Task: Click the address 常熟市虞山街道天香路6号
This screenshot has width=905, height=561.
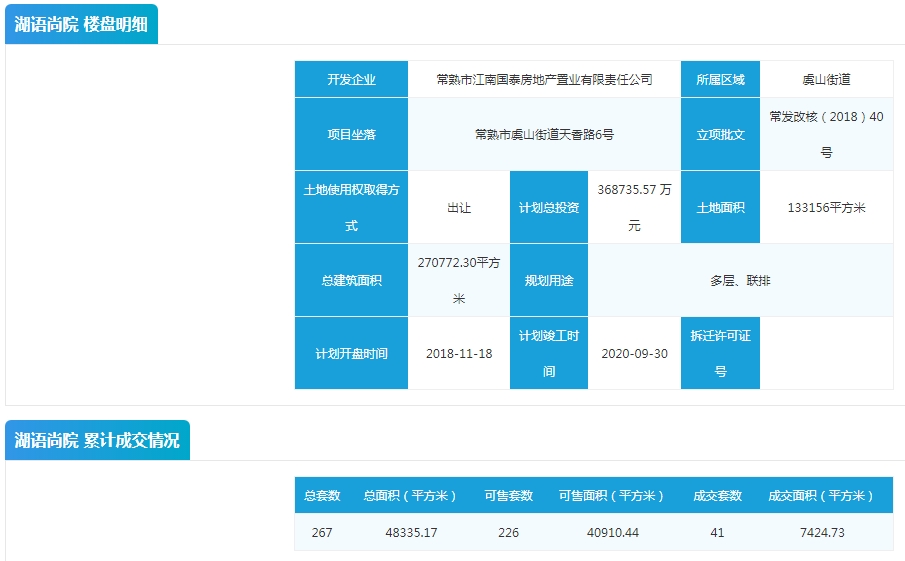Action: point(544,134)
